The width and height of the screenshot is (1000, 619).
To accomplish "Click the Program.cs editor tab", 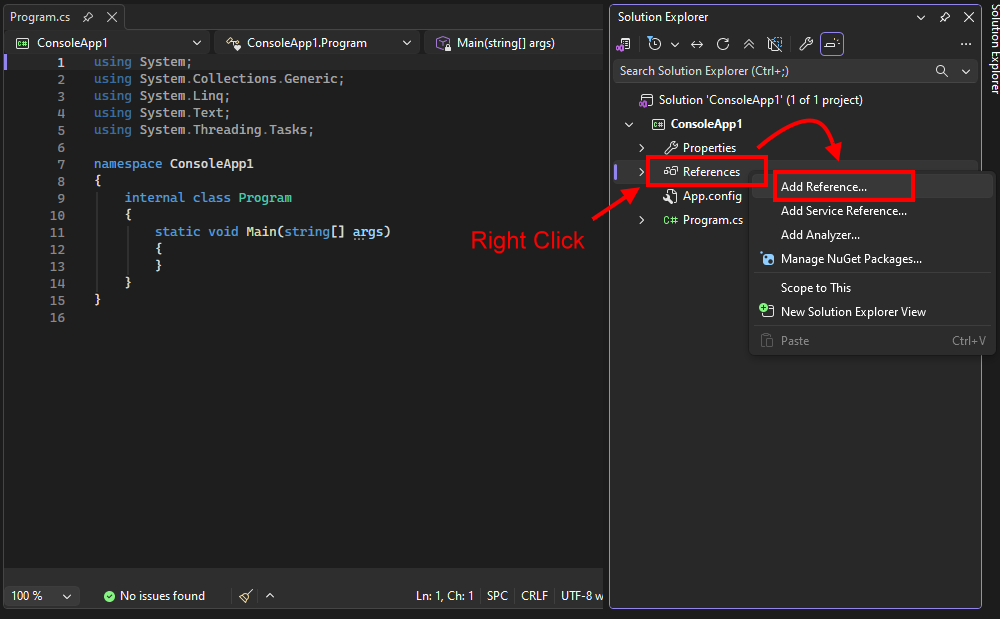I will coord(40,17).
